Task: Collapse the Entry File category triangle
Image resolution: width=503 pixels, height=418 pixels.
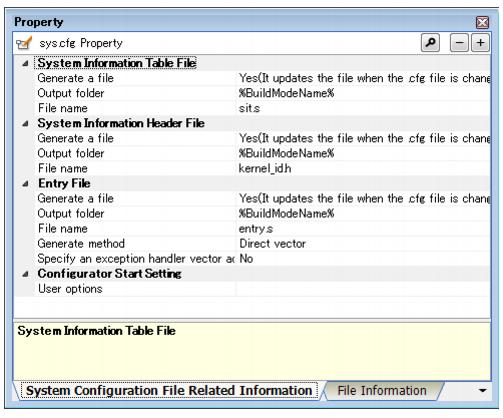Action: 25,184
